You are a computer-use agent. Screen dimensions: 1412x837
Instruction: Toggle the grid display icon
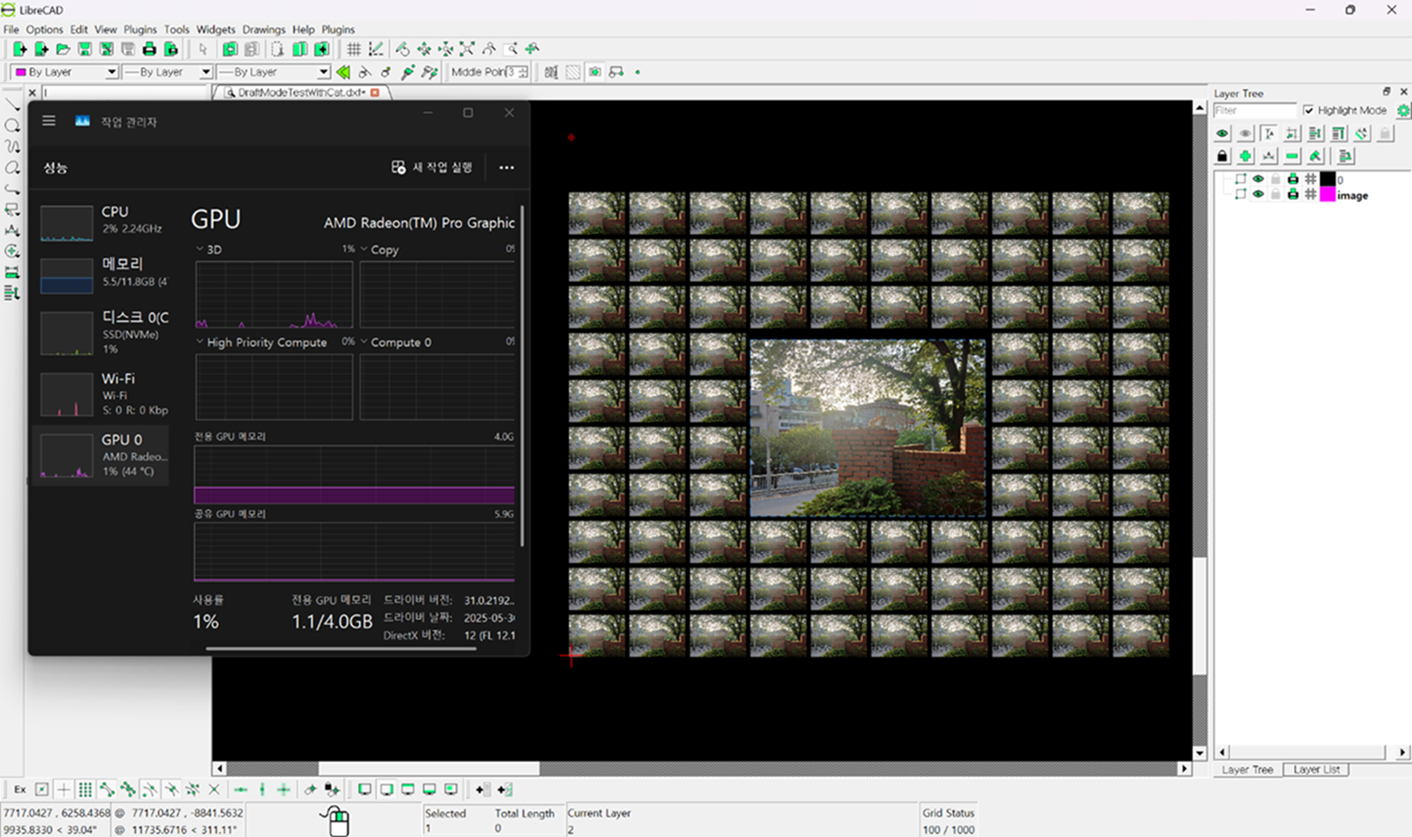(353, 49)
